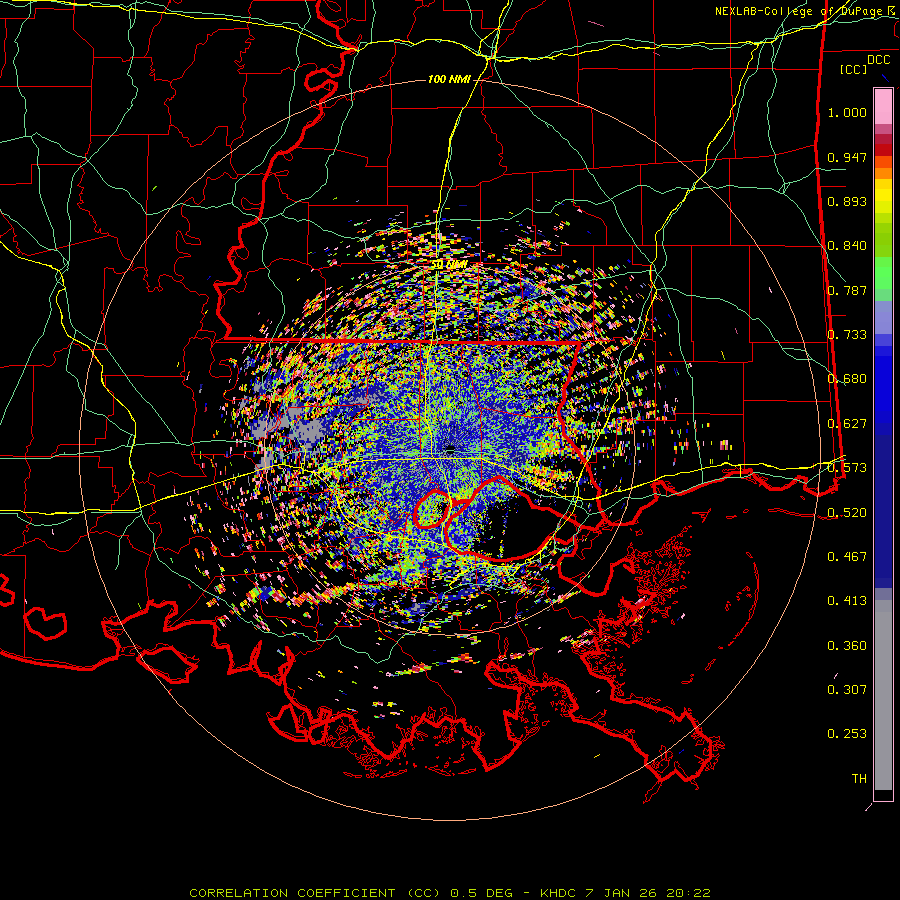Image resolution: width=900 pixels, height=900 pixels.
Task: Click the DCC label above the color bar
Action: click(x=878, y=60)
